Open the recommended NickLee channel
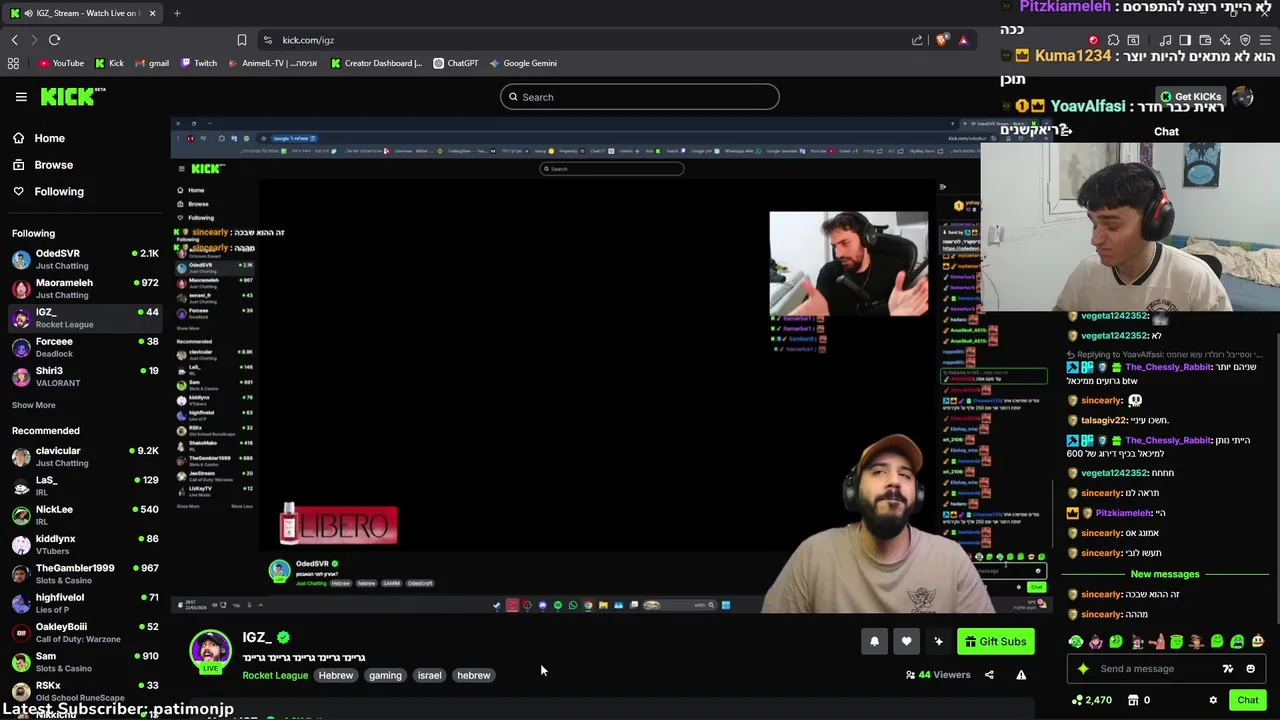 coord(85,515)
